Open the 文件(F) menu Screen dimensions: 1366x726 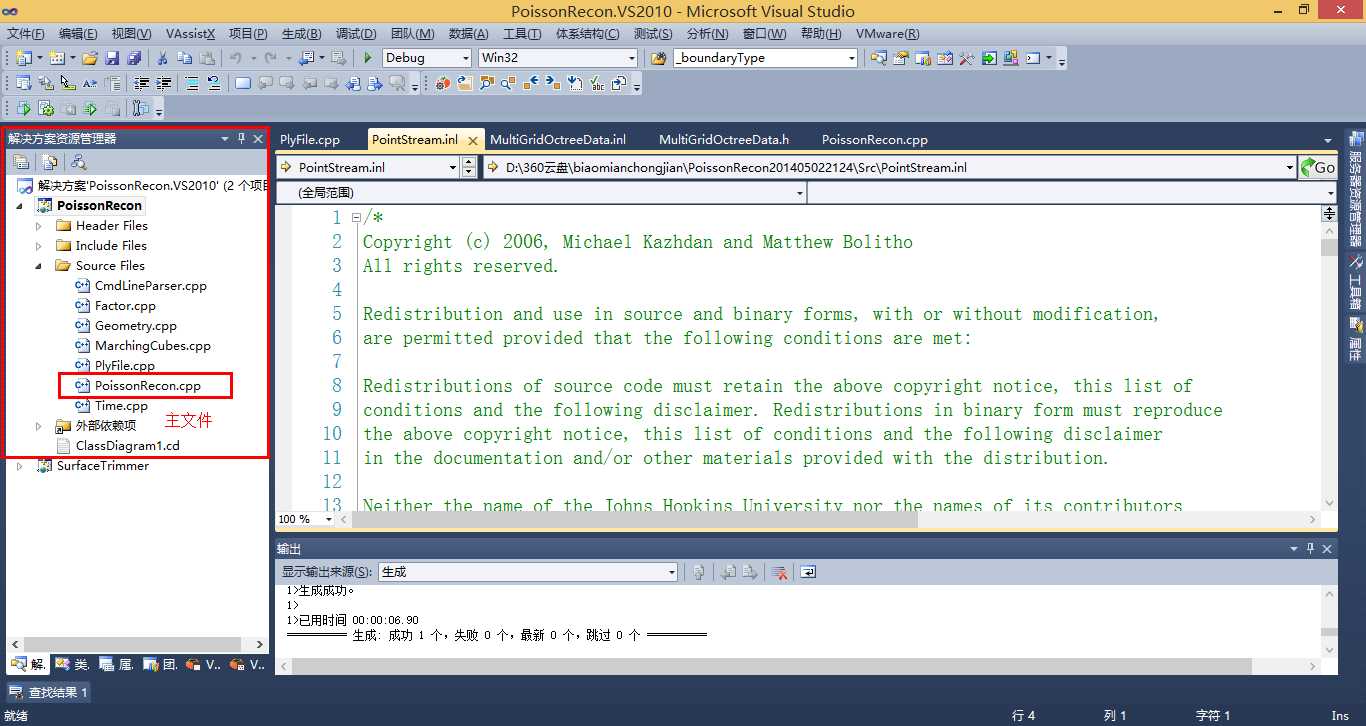point(26,34)
